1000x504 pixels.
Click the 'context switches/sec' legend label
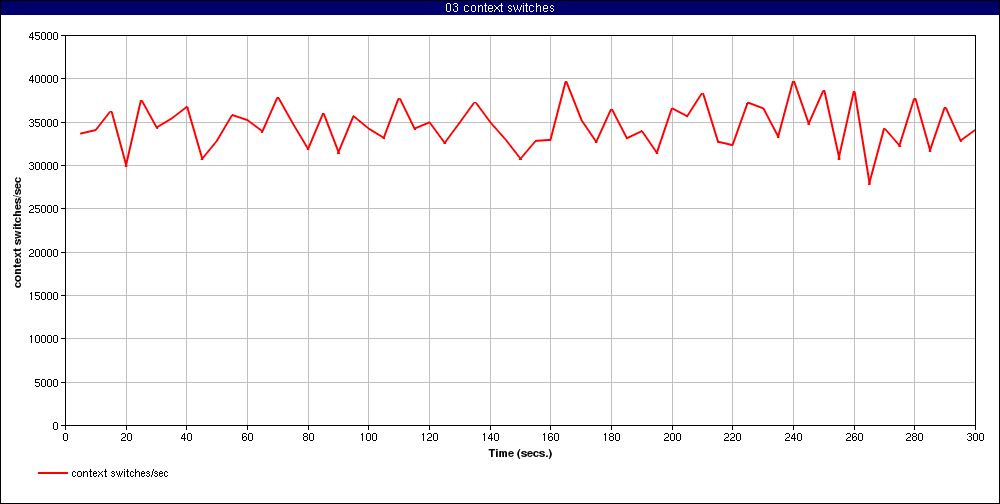[x=120, y=473]
